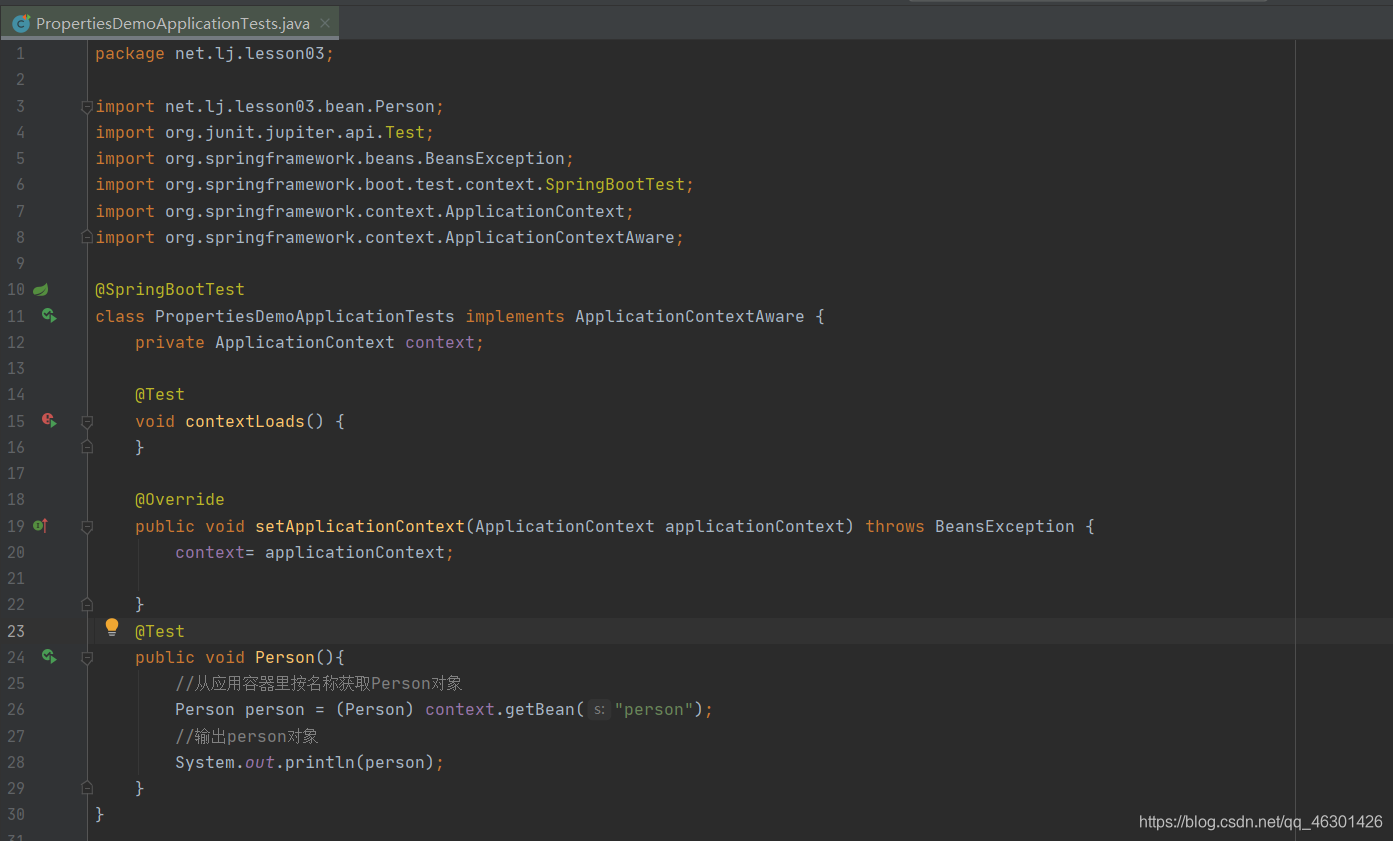The width and height of the screenshot is (1393, 841).
Task: Click line number 21 in the gutter
Action: pos(16,579)
